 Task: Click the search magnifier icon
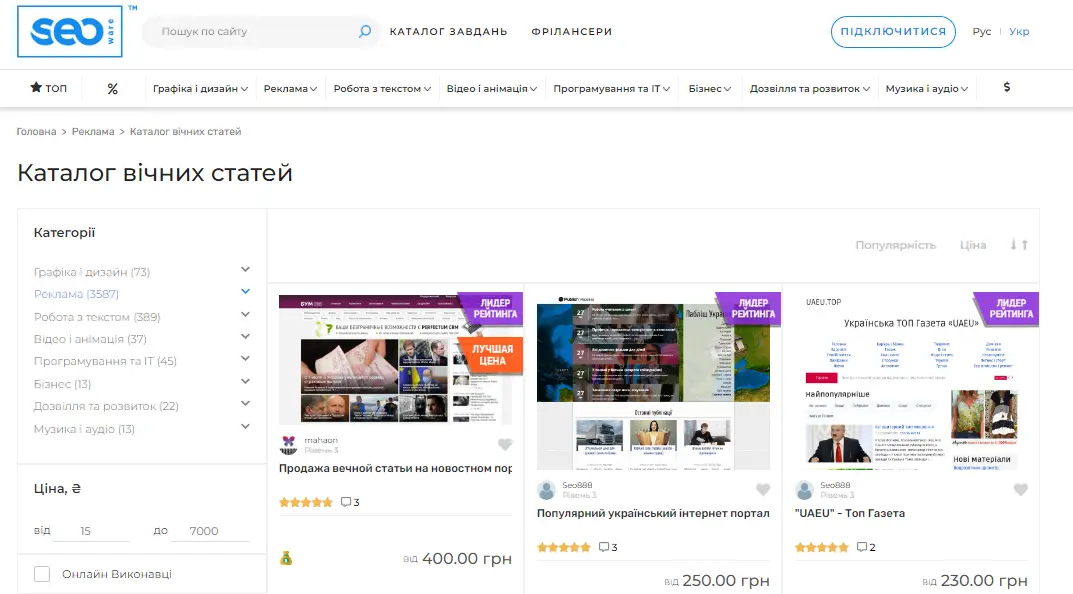click(x=365, y=31)
